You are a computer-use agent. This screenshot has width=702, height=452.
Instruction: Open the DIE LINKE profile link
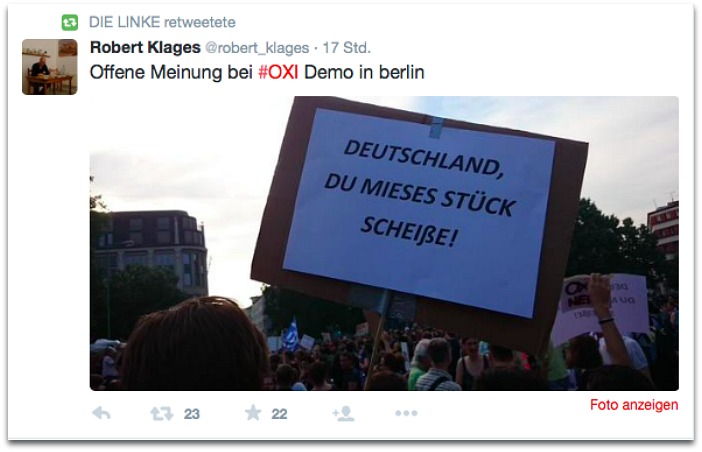(124, 22)
